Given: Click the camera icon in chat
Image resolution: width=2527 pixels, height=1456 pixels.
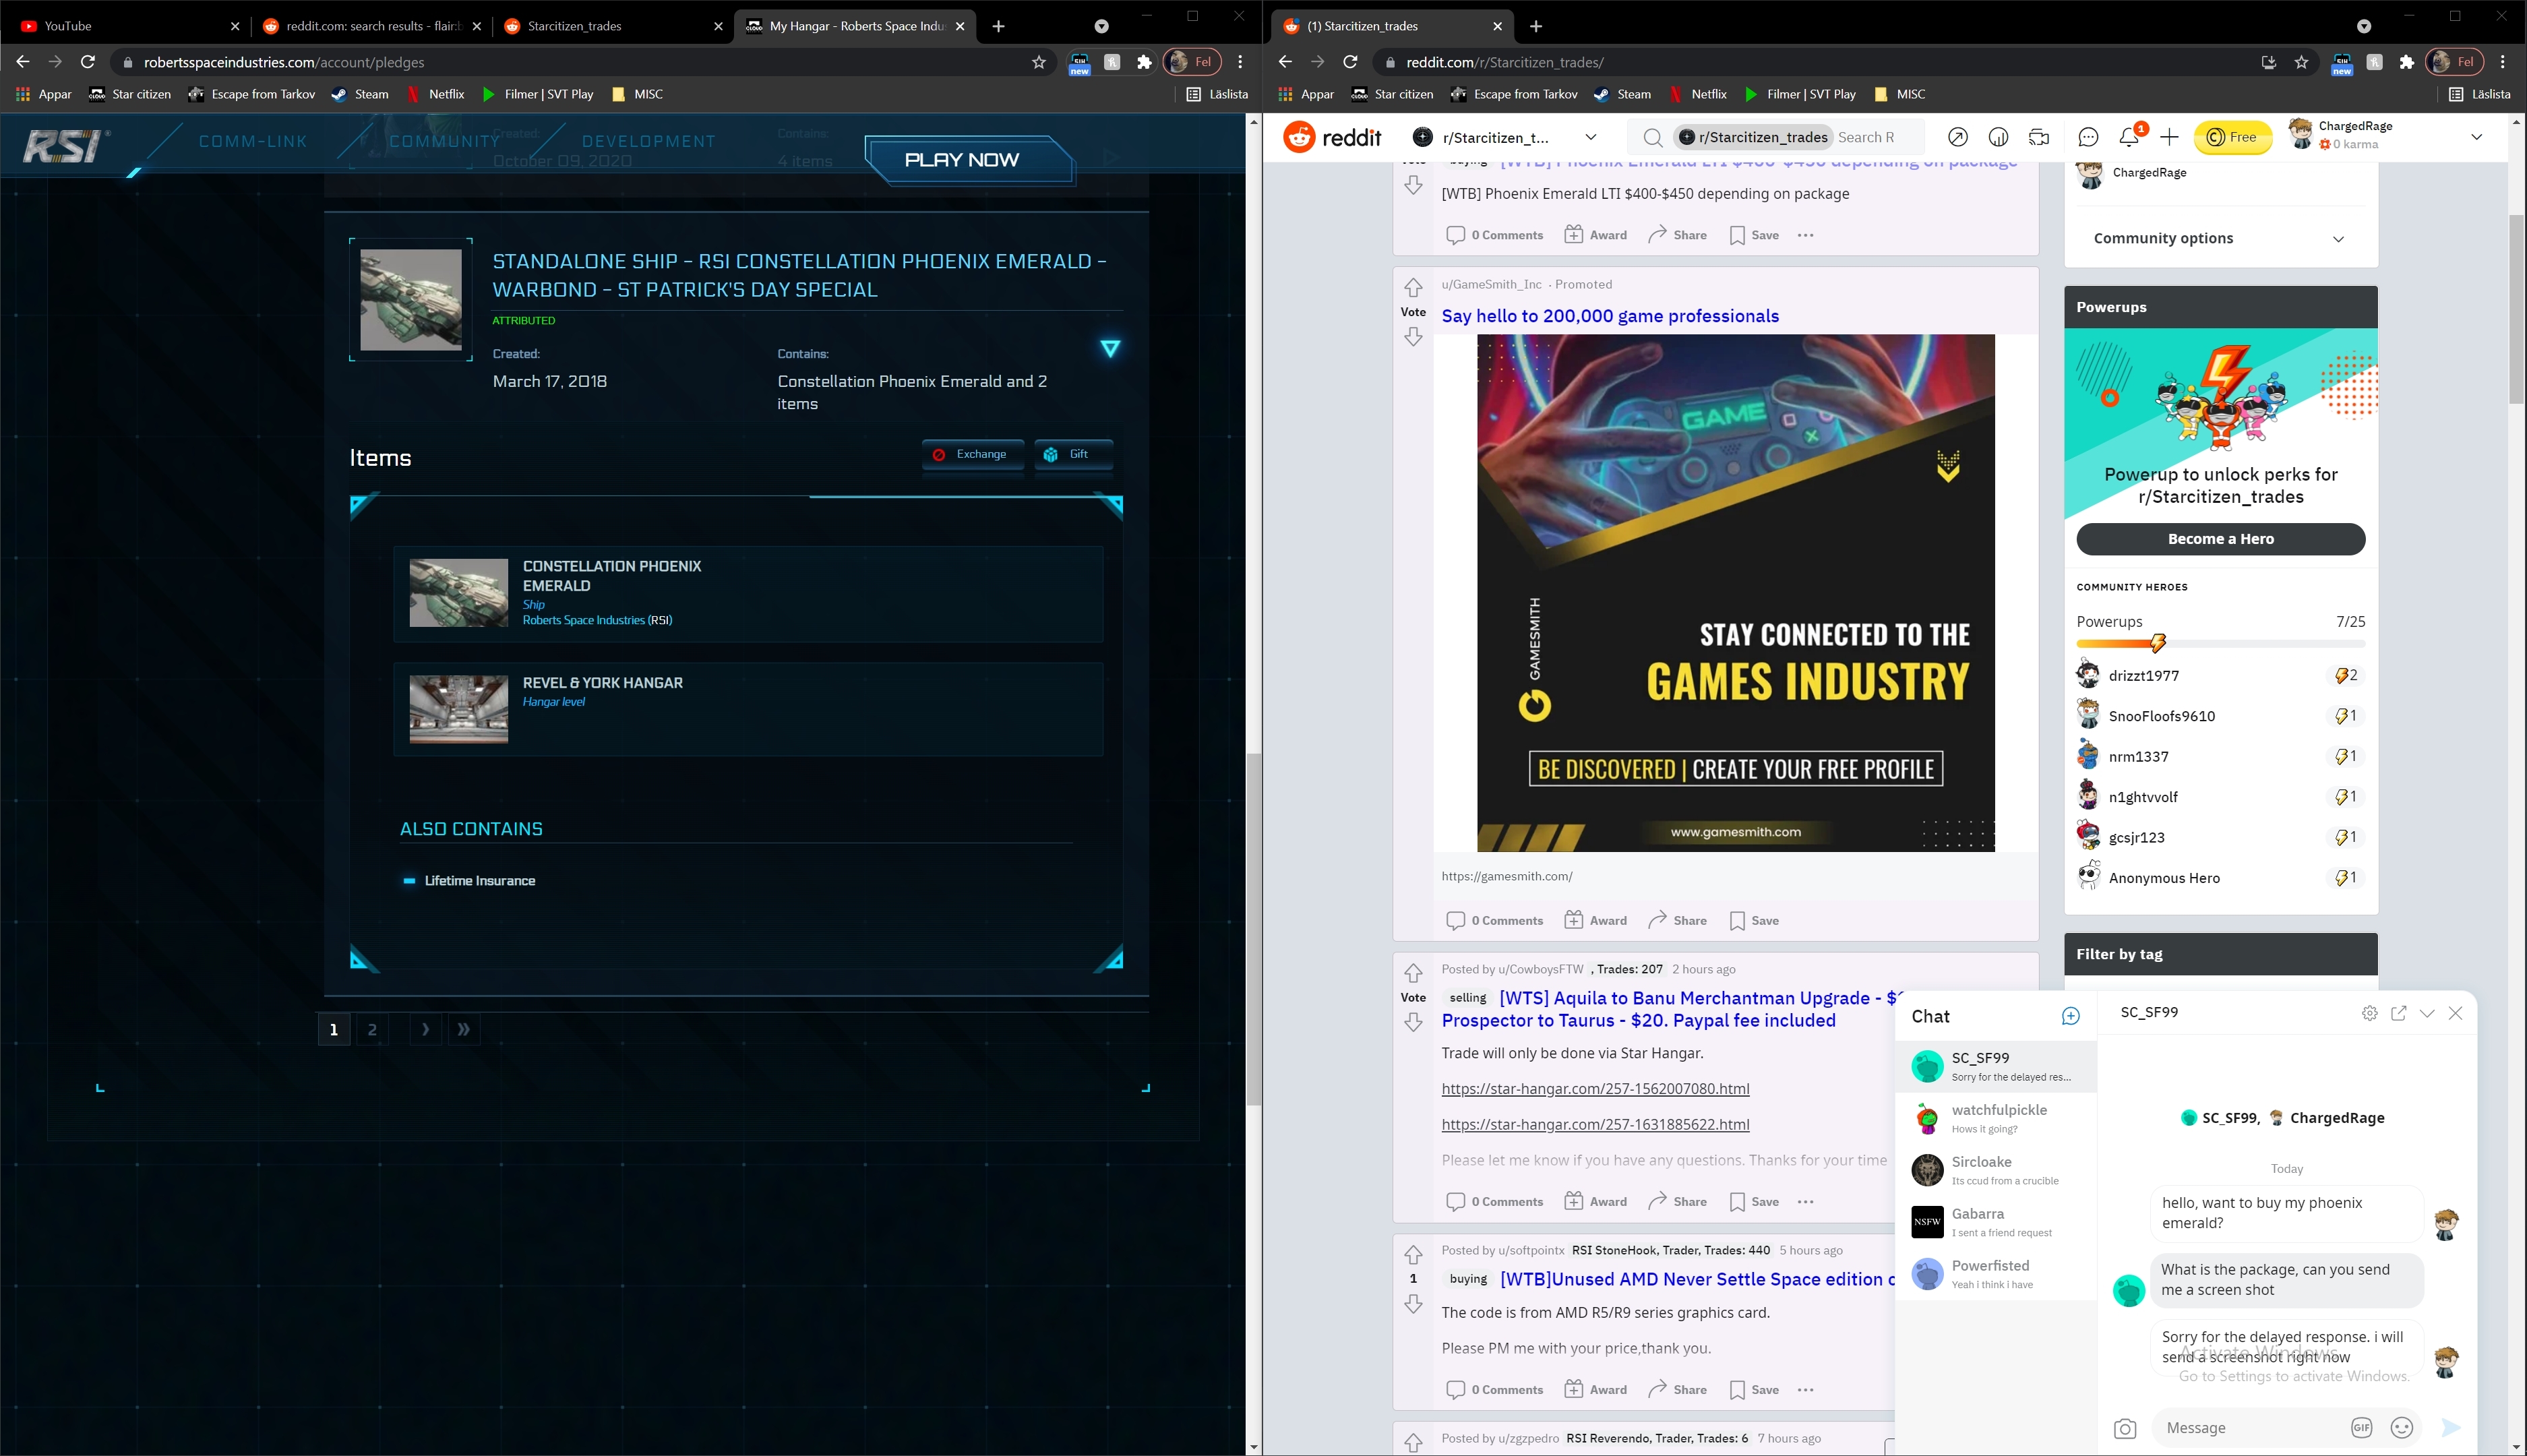Looking at the screenshot, I should click(x=2124, y=1428).
